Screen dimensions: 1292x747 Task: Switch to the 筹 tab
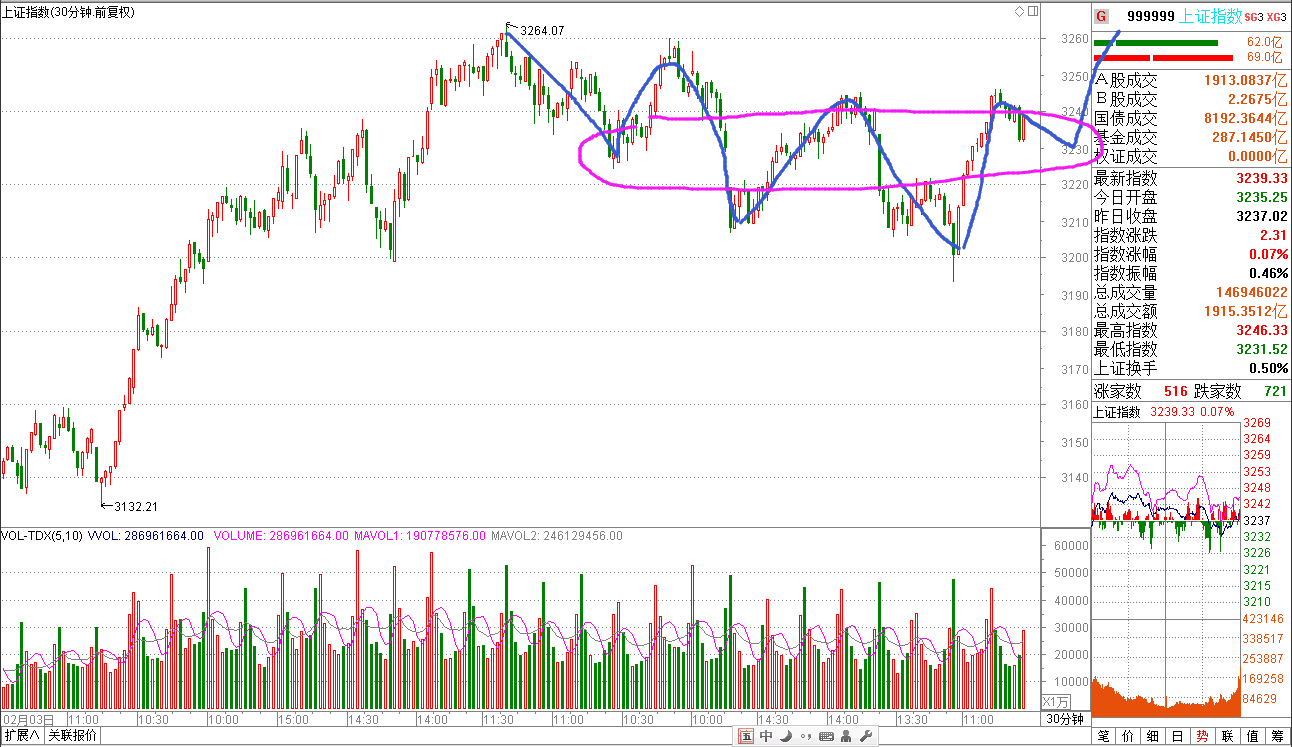coord(1278,736)
